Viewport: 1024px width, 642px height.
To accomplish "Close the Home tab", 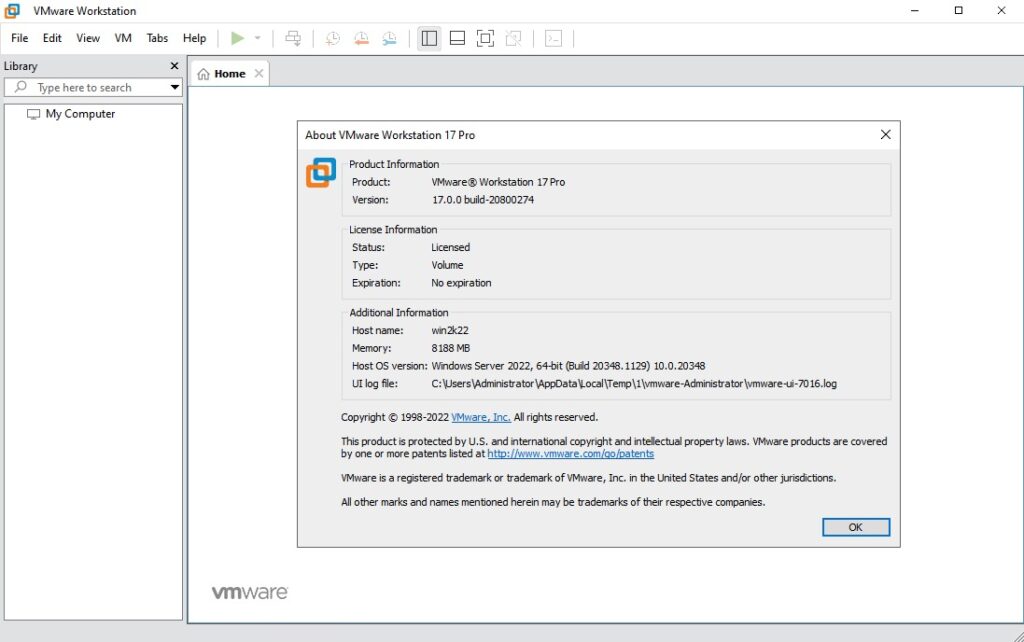I will coord(259,73).
